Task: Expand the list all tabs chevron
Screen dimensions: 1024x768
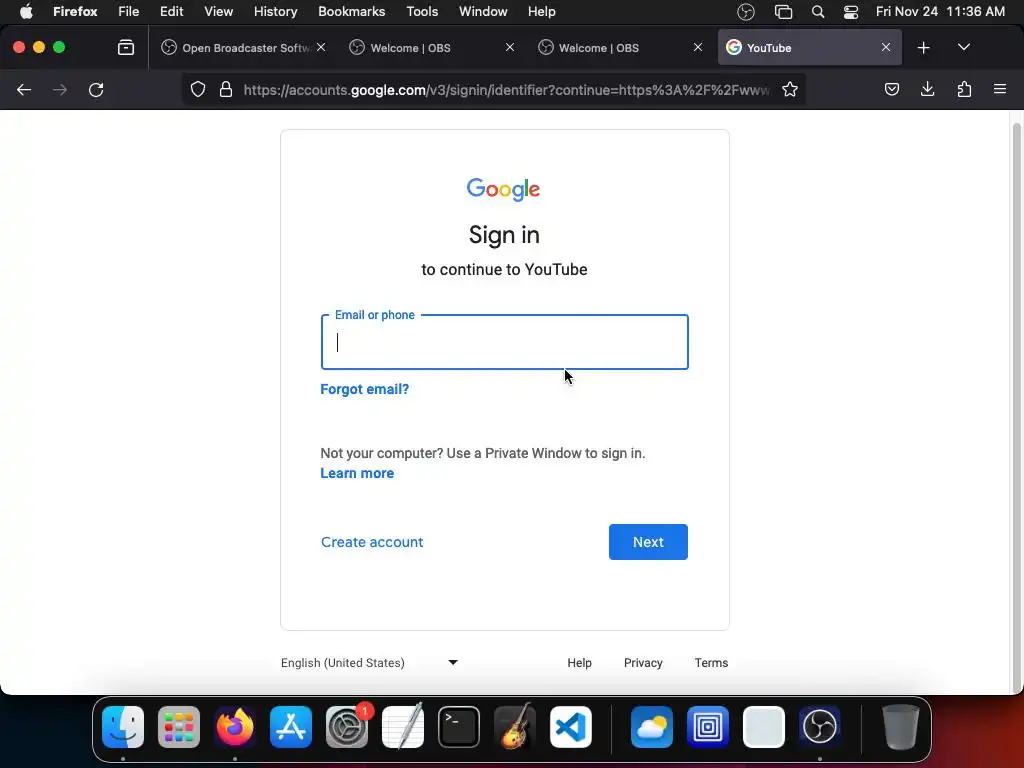Action: (963, 48)
